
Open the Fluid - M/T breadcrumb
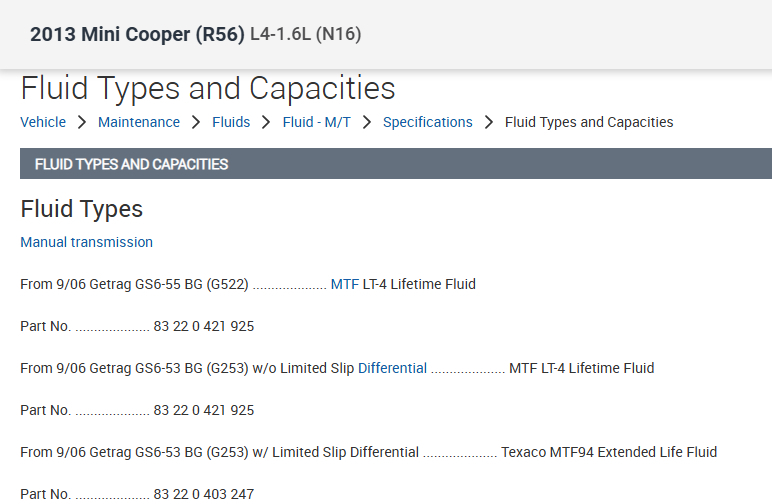pyautogui.click(x=316, y=122)
